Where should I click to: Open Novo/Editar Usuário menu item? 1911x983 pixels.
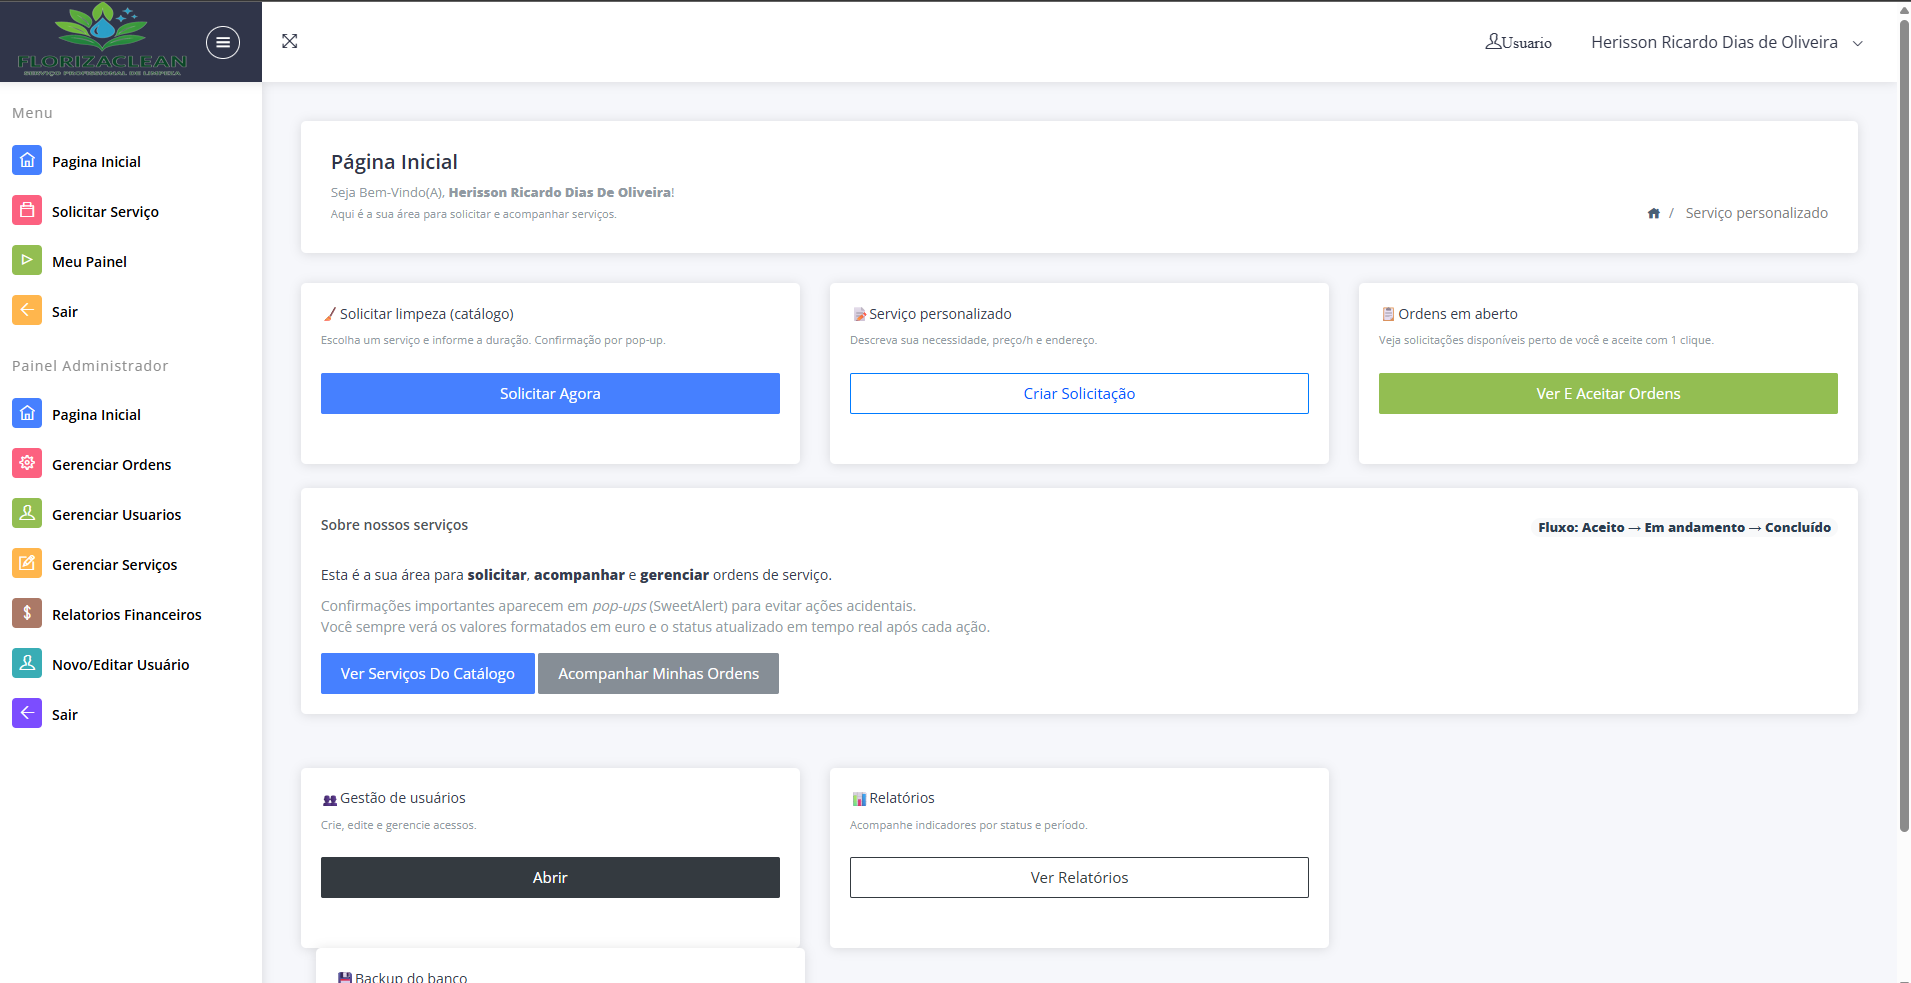click(x=120, y=665)
